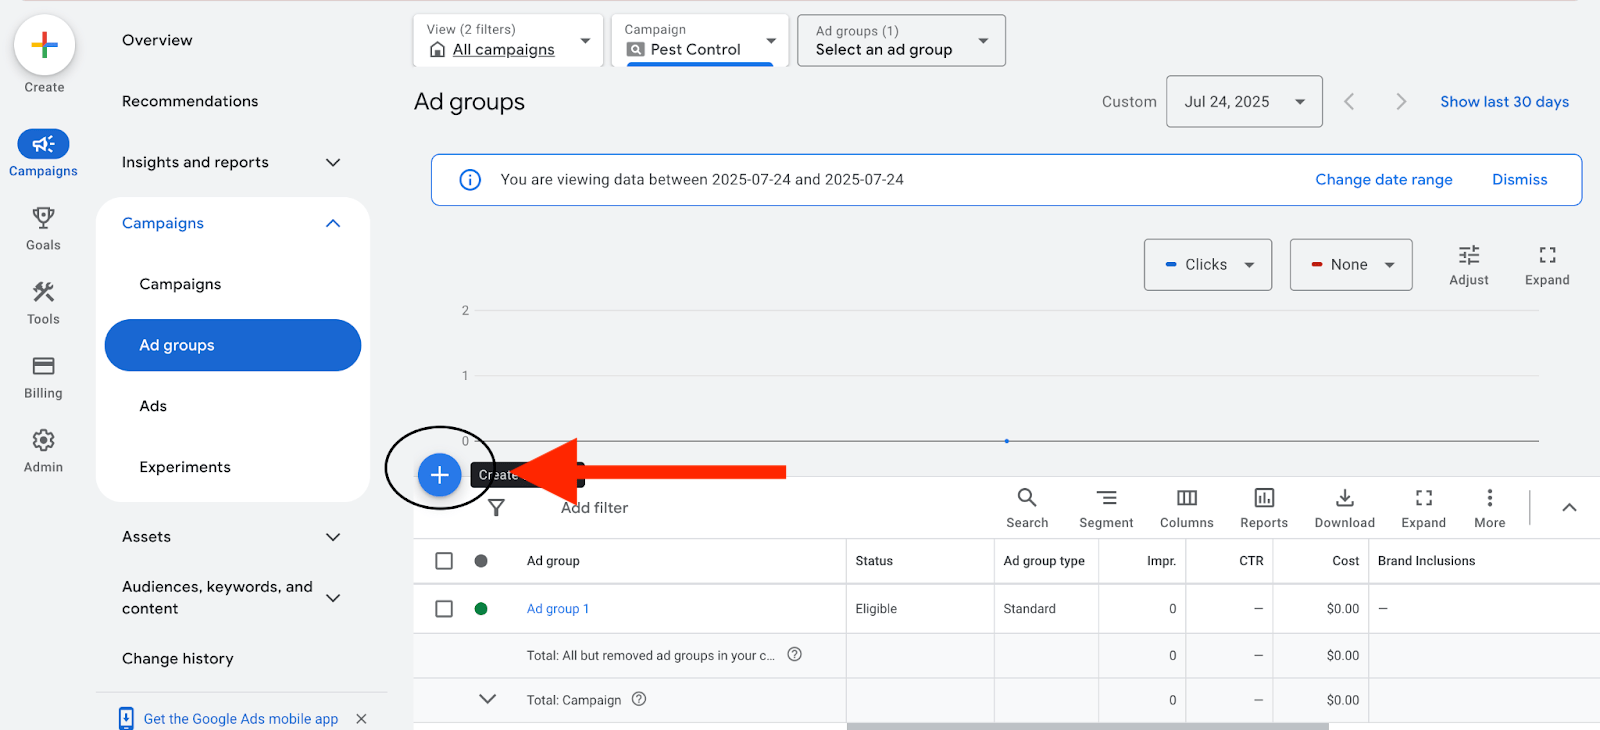Image resolution: width=1600 pixels, height=730 pixels.
Task: Open Overview in side menu
Action: coord(157,40)
